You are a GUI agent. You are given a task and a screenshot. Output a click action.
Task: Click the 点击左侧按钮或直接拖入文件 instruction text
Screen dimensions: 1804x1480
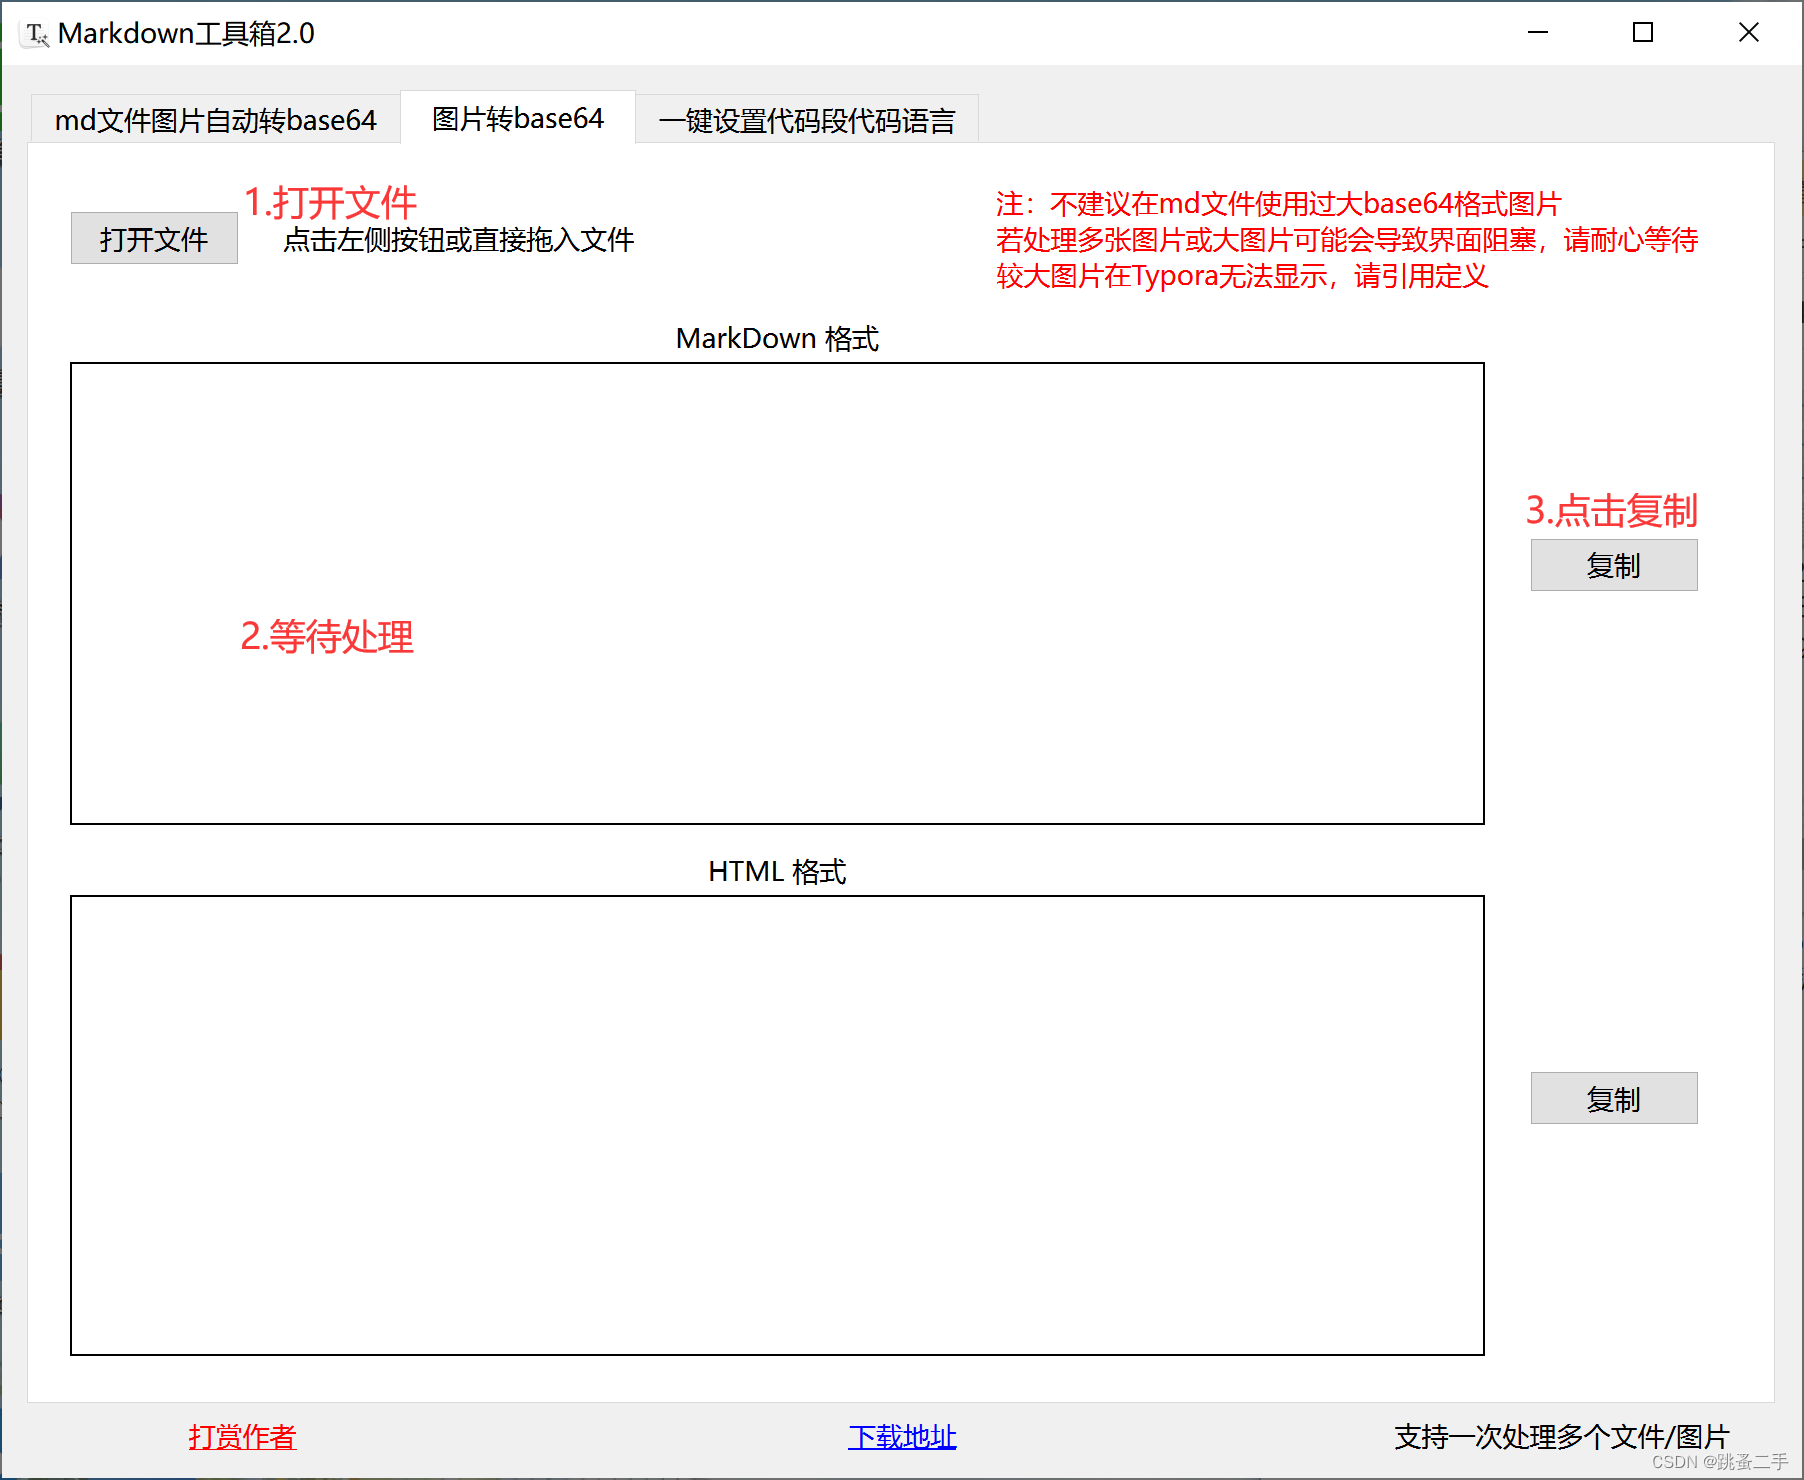(459, 240)
